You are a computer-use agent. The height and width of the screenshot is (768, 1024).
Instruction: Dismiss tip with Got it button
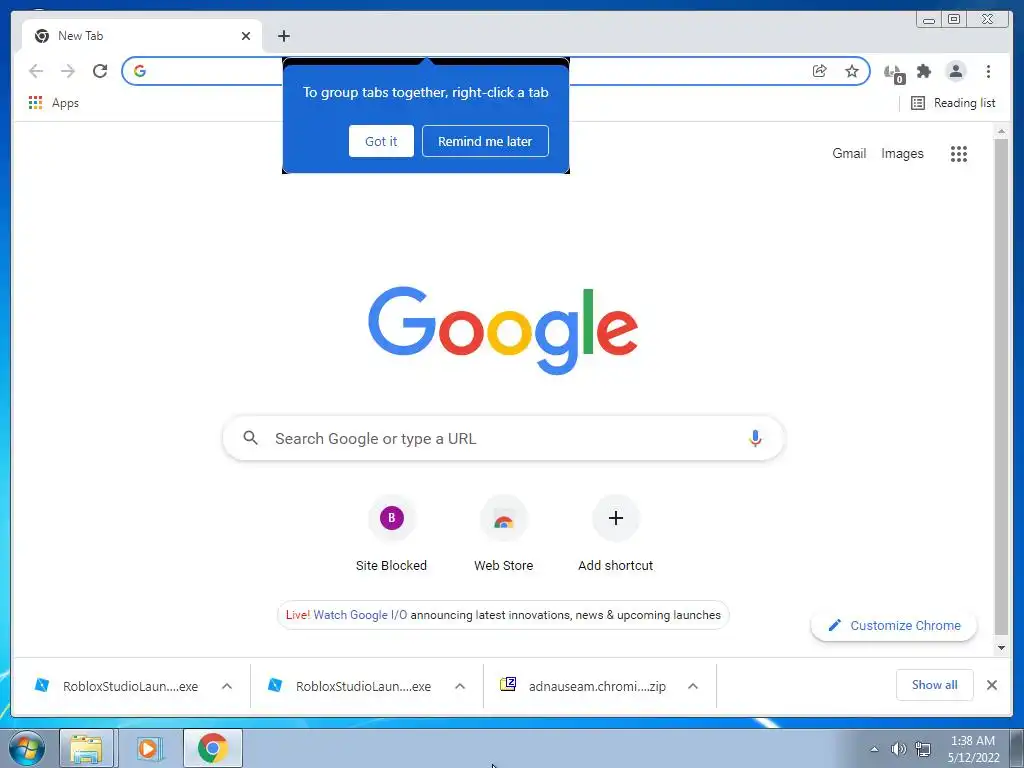click(381, 141)
